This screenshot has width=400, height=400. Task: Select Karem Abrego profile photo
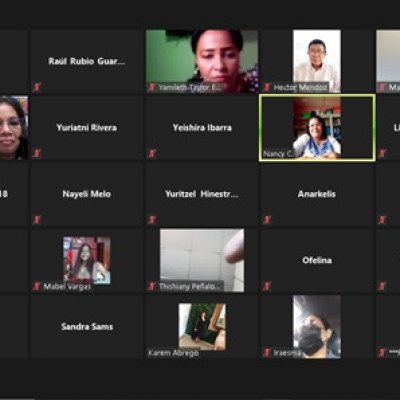202,327
